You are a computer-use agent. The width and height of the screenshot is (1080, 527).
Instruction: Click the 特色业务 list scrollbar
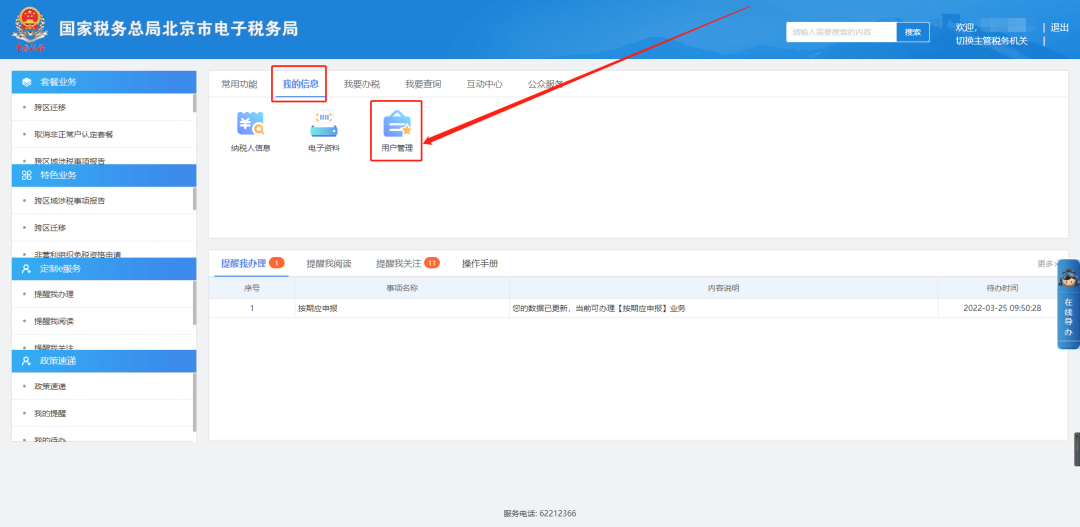point(194,198)
